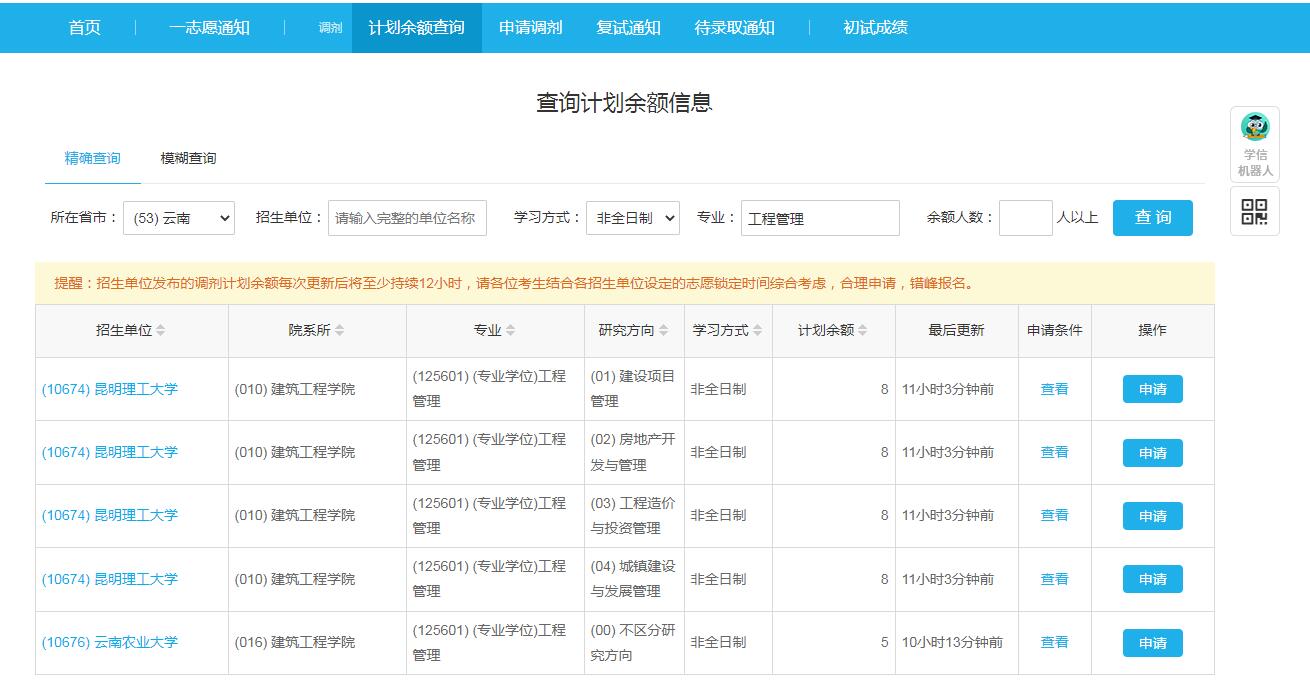
Task: Apply to 昆明理工大学 房地产开发与管理 direction
Action: 1153,453
